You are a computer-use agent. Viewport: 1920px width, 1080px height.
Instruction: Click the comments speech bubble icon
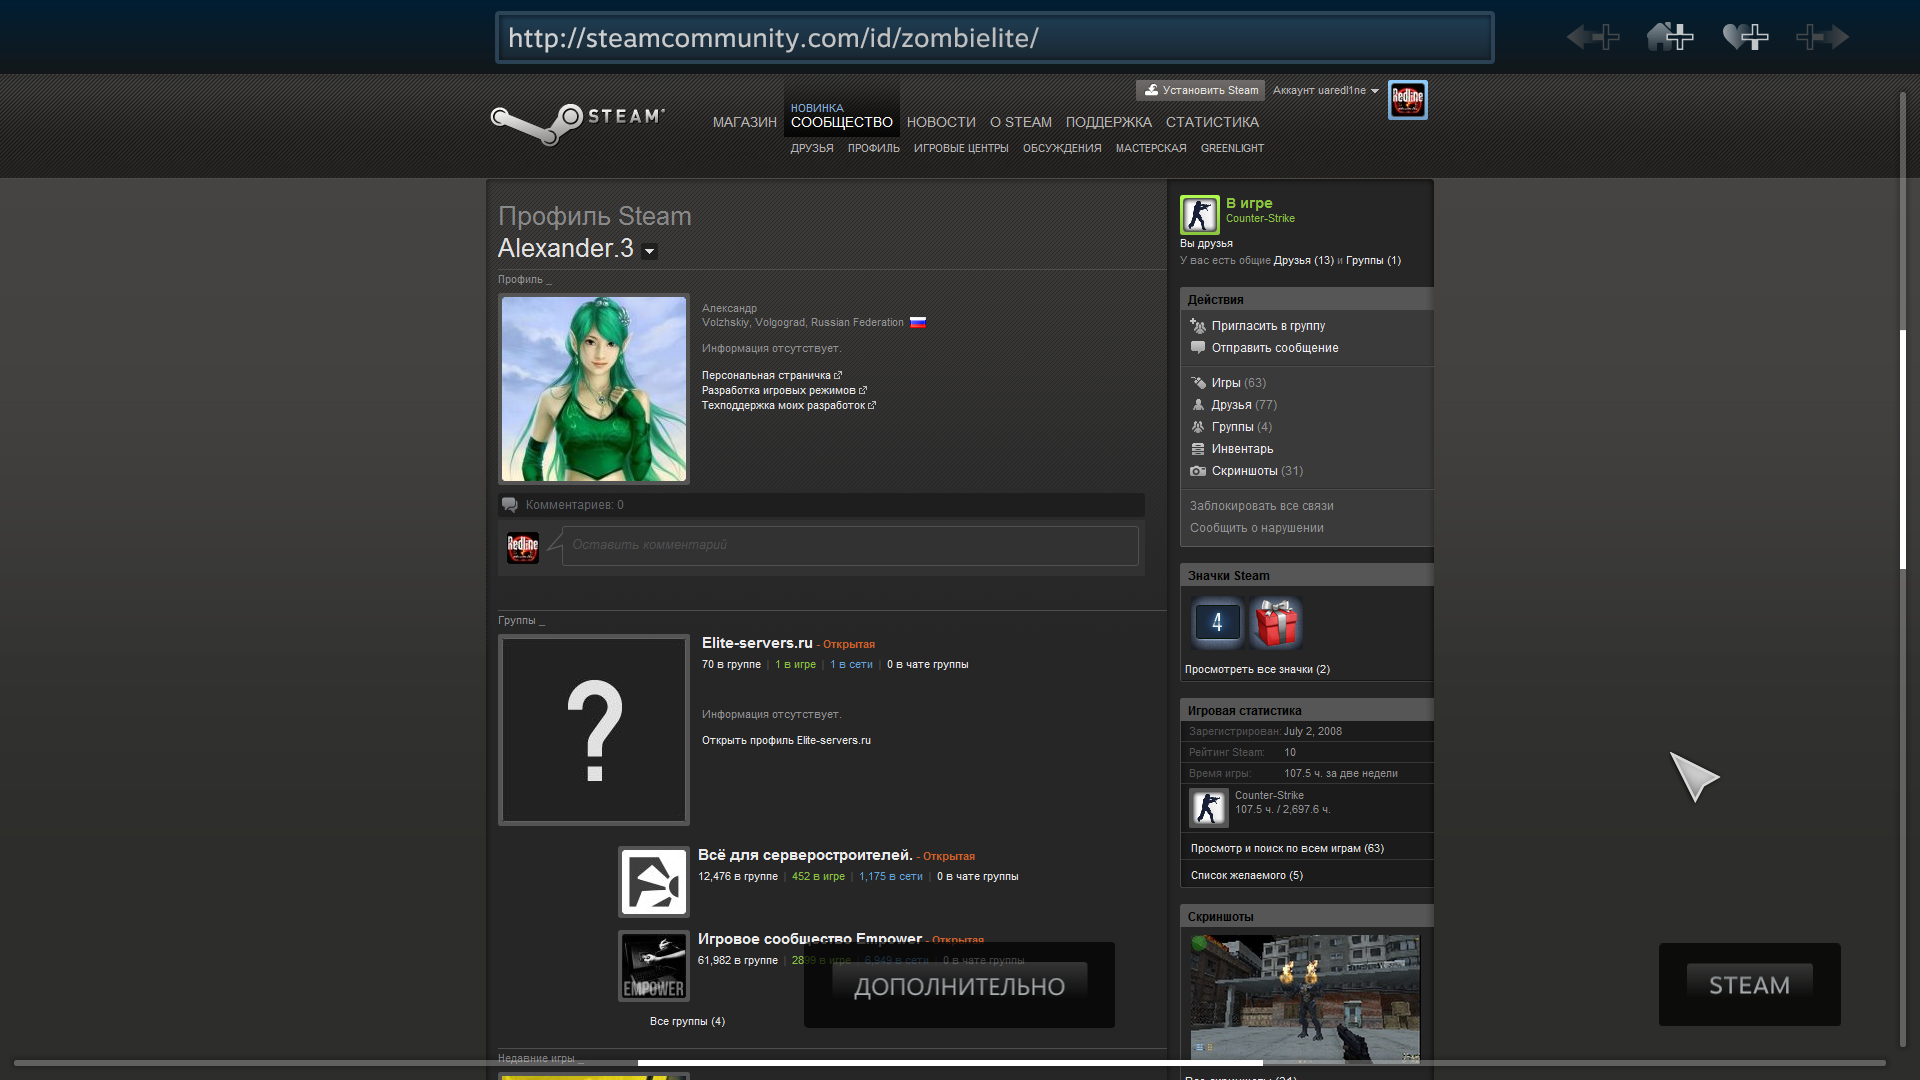[510, 505]
